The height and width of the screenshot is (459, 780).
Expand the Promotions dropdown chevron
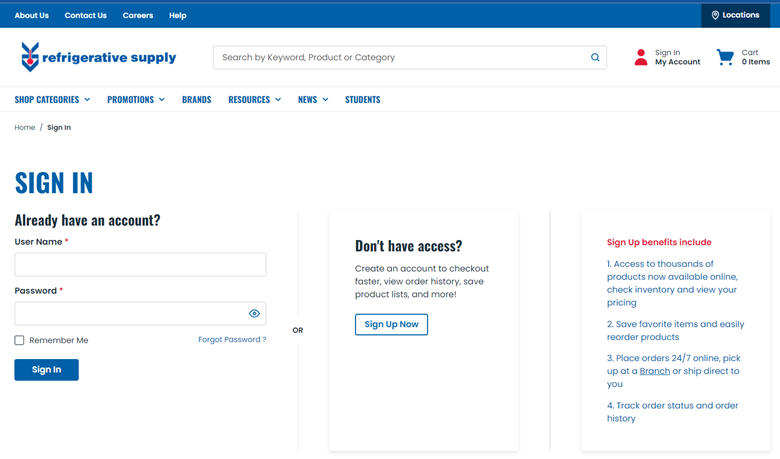click(162, 99)
